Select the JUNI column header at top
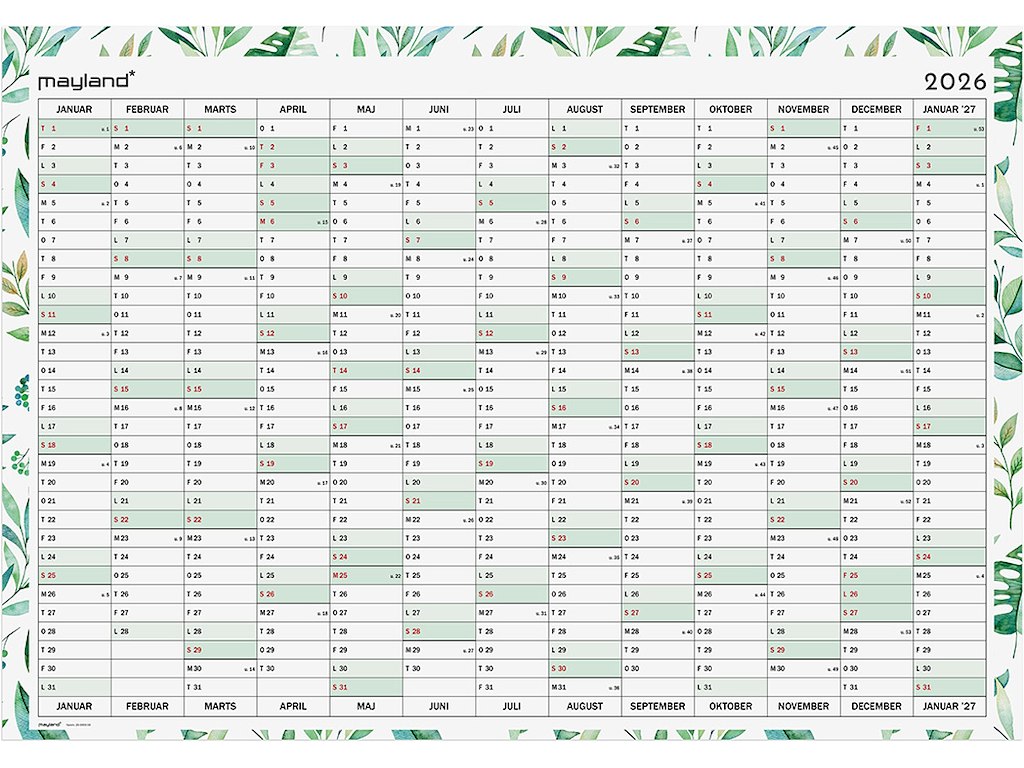Image resolution: width=1024 pixels, height=768 pixels. click(439, 109)
